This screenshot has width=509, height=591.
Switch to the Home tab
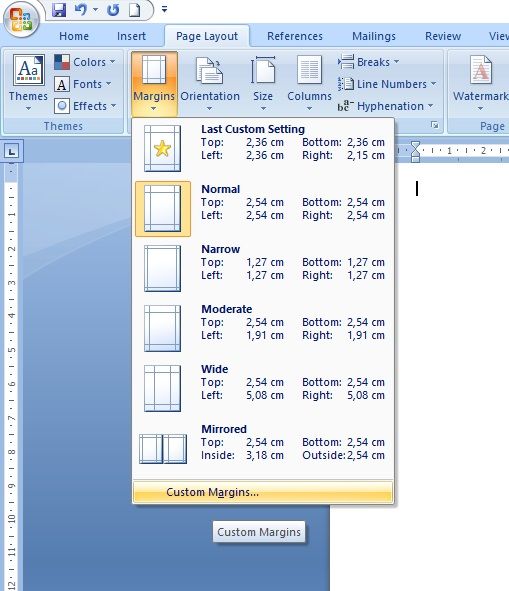coord(74,36)
